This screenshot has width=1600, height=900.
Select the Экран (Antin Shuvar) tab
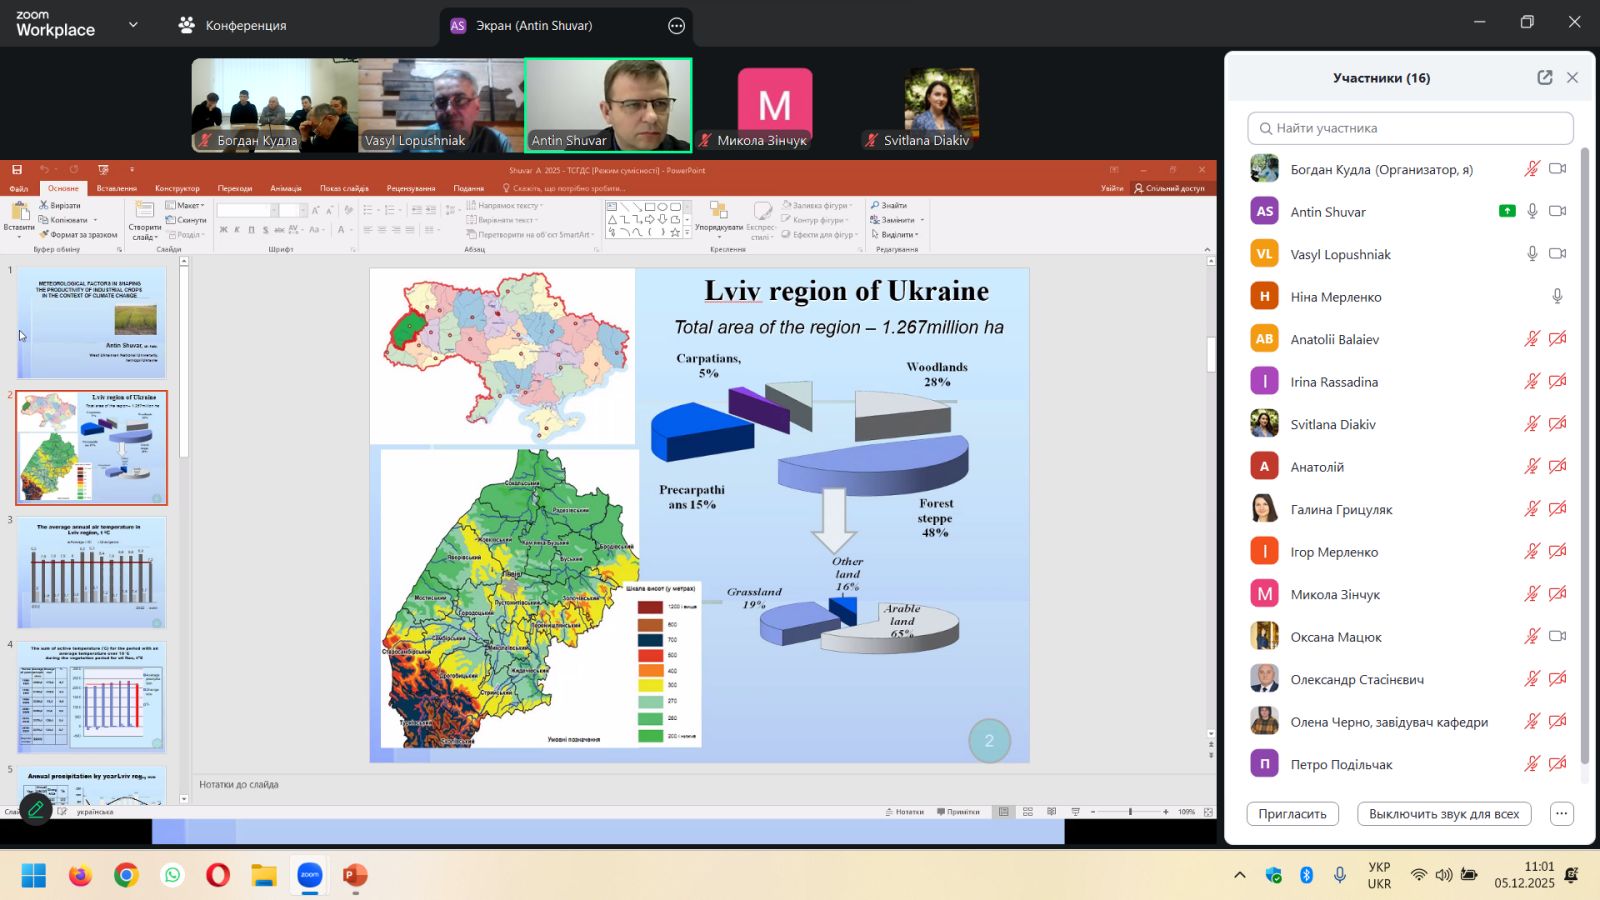coord(534,26)
